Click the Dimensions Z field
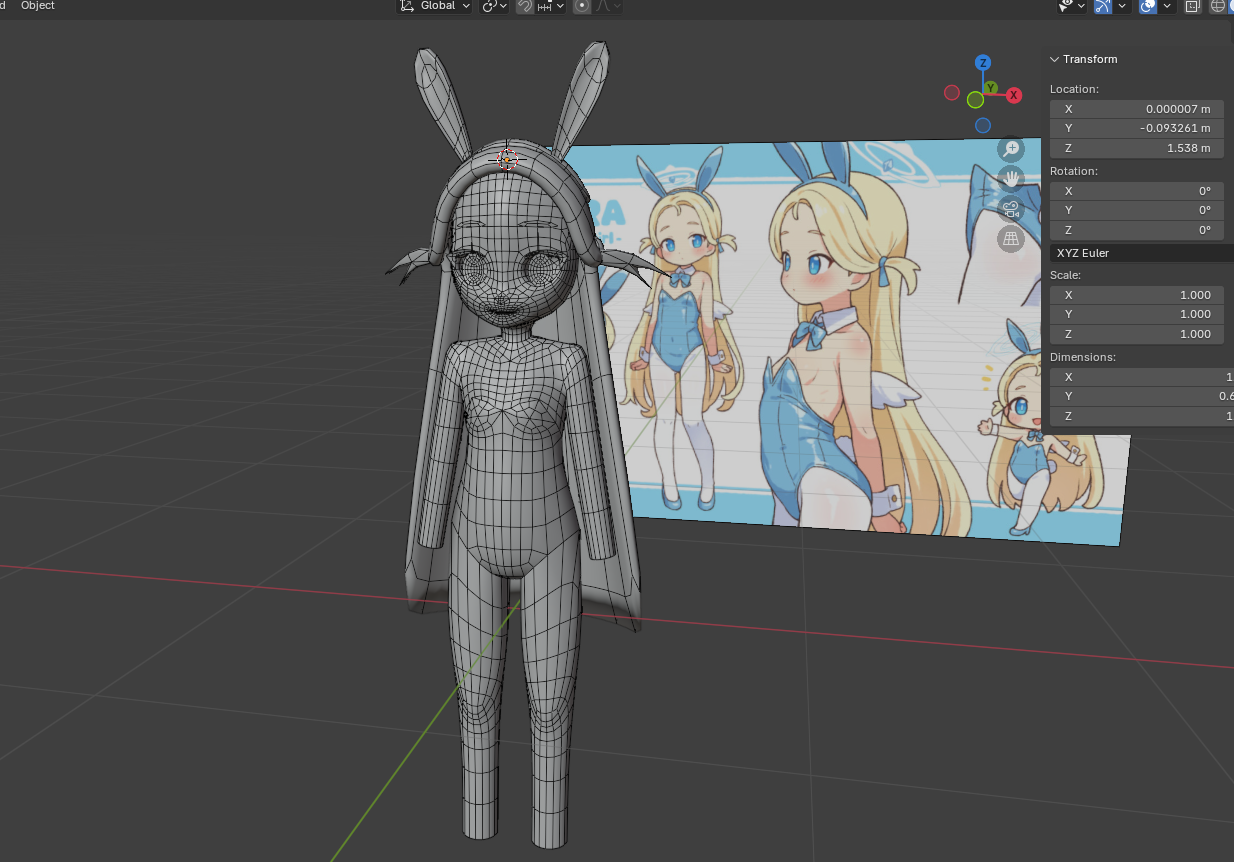Screen dimensions: 1234x862 click(x=1142, y=416)
